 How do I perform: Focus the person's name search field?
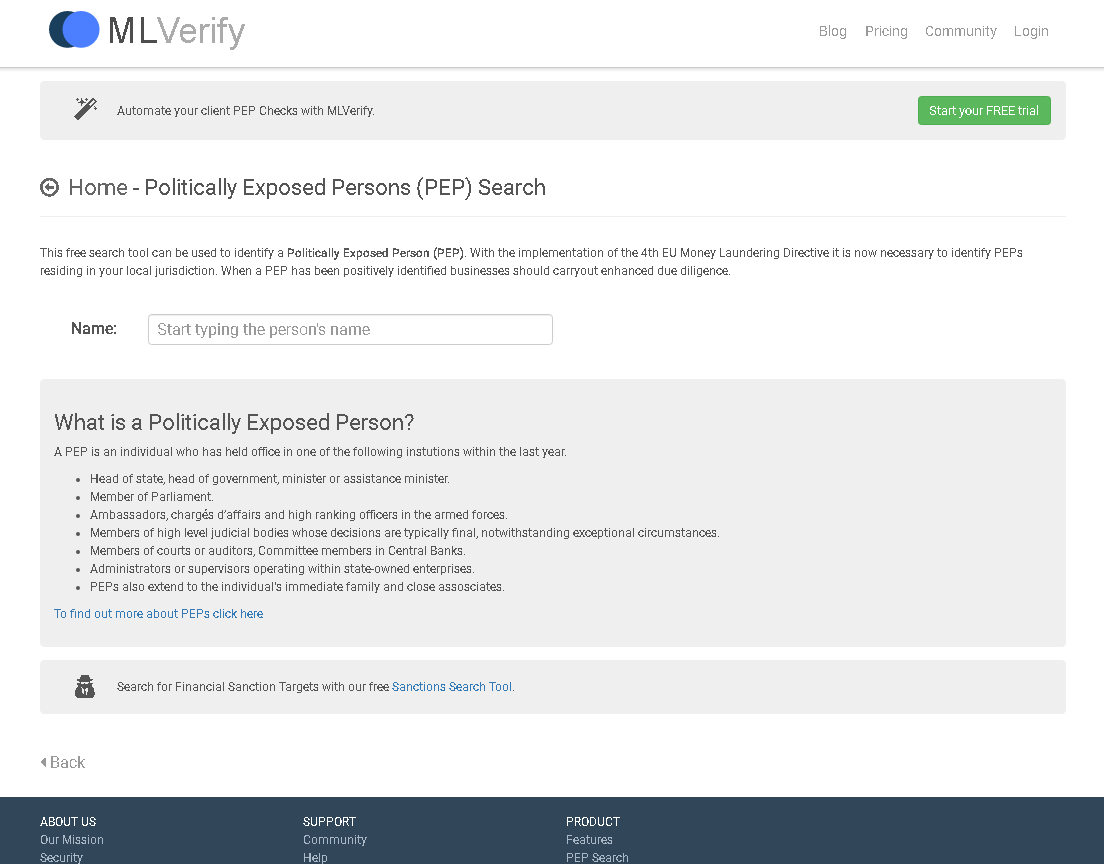(350, 330)
